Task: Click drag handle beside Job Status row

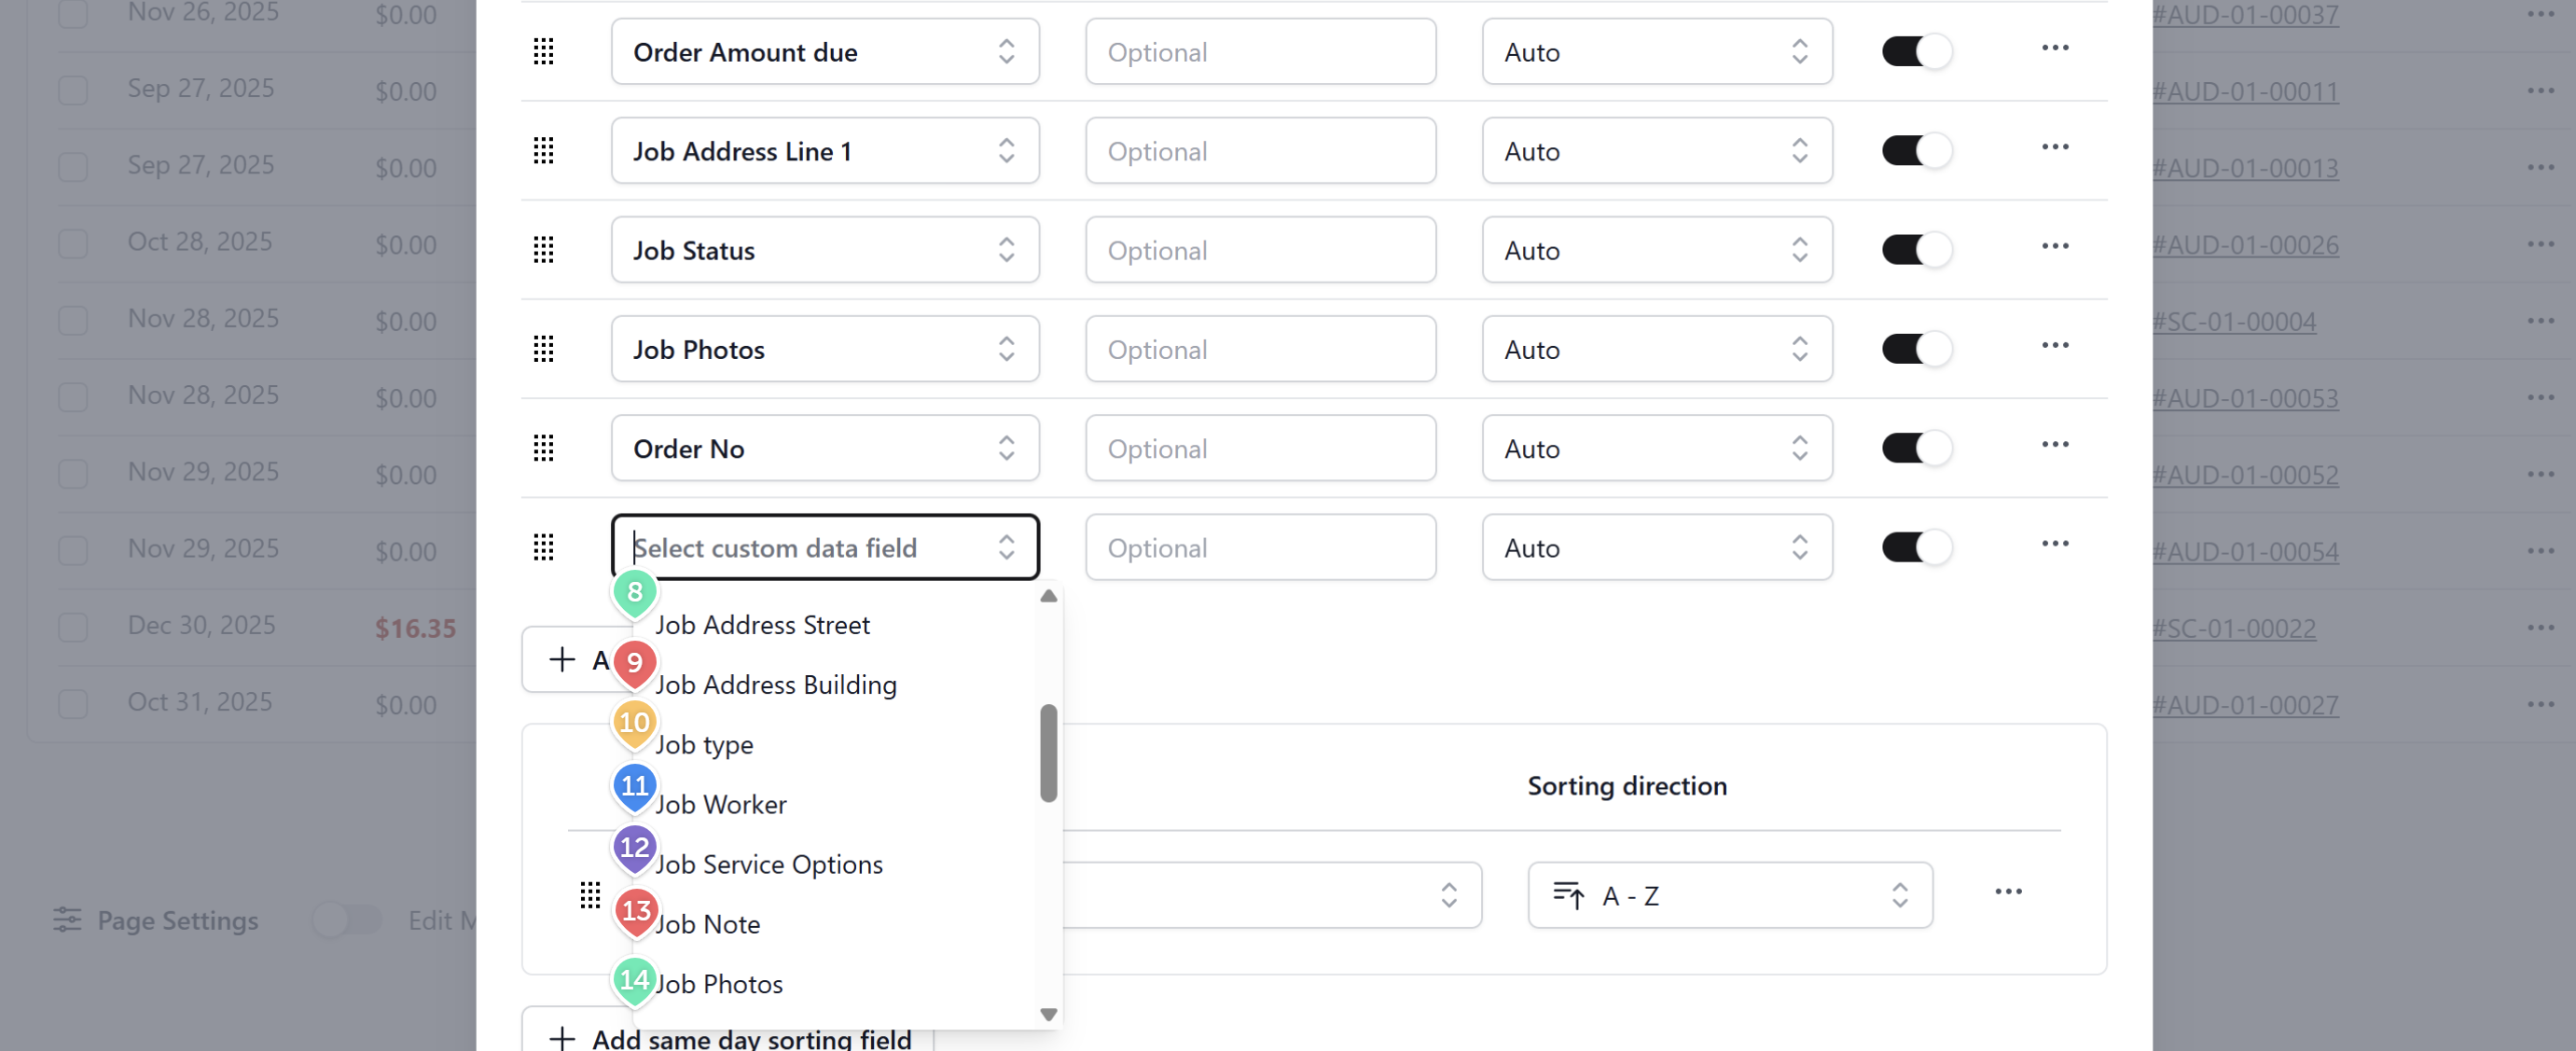Action: pos(543,250)
